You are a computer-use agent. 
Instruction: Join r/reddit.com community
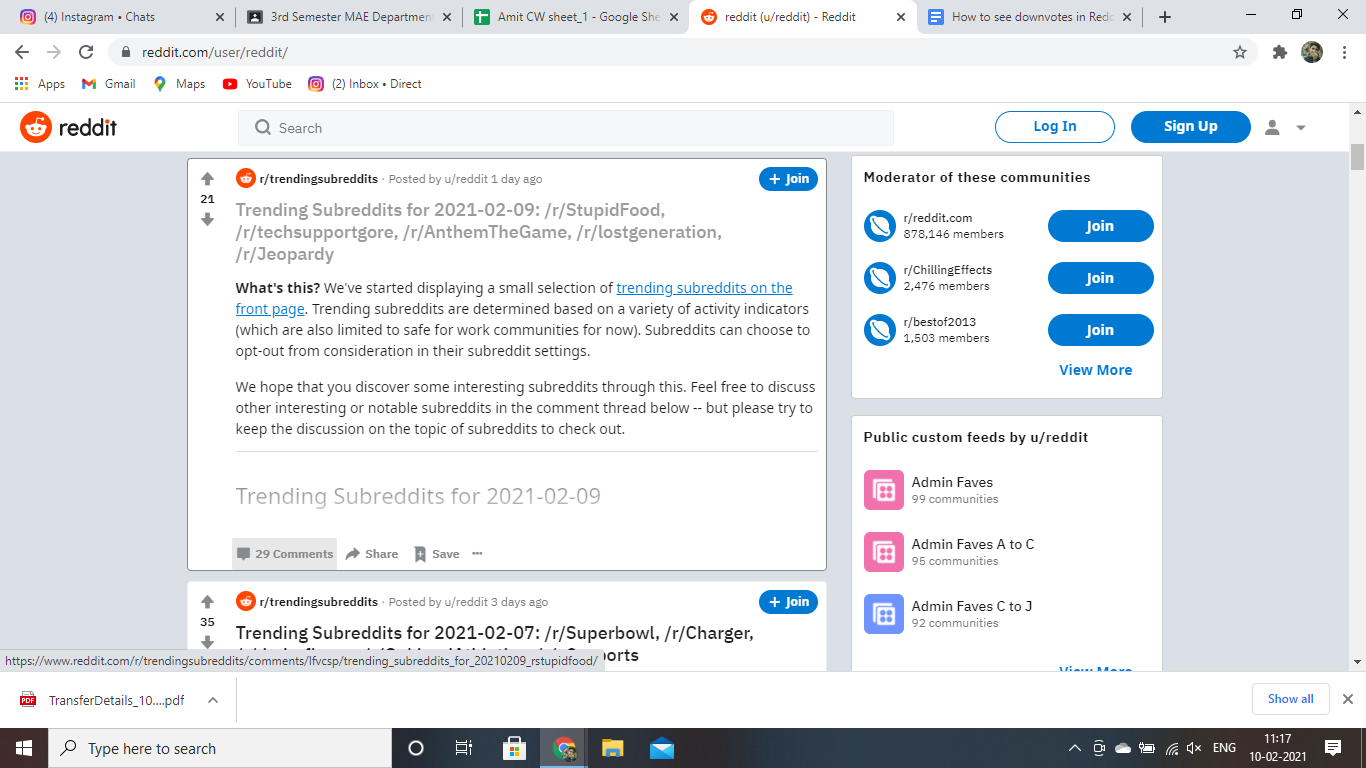pos(1100,226)
